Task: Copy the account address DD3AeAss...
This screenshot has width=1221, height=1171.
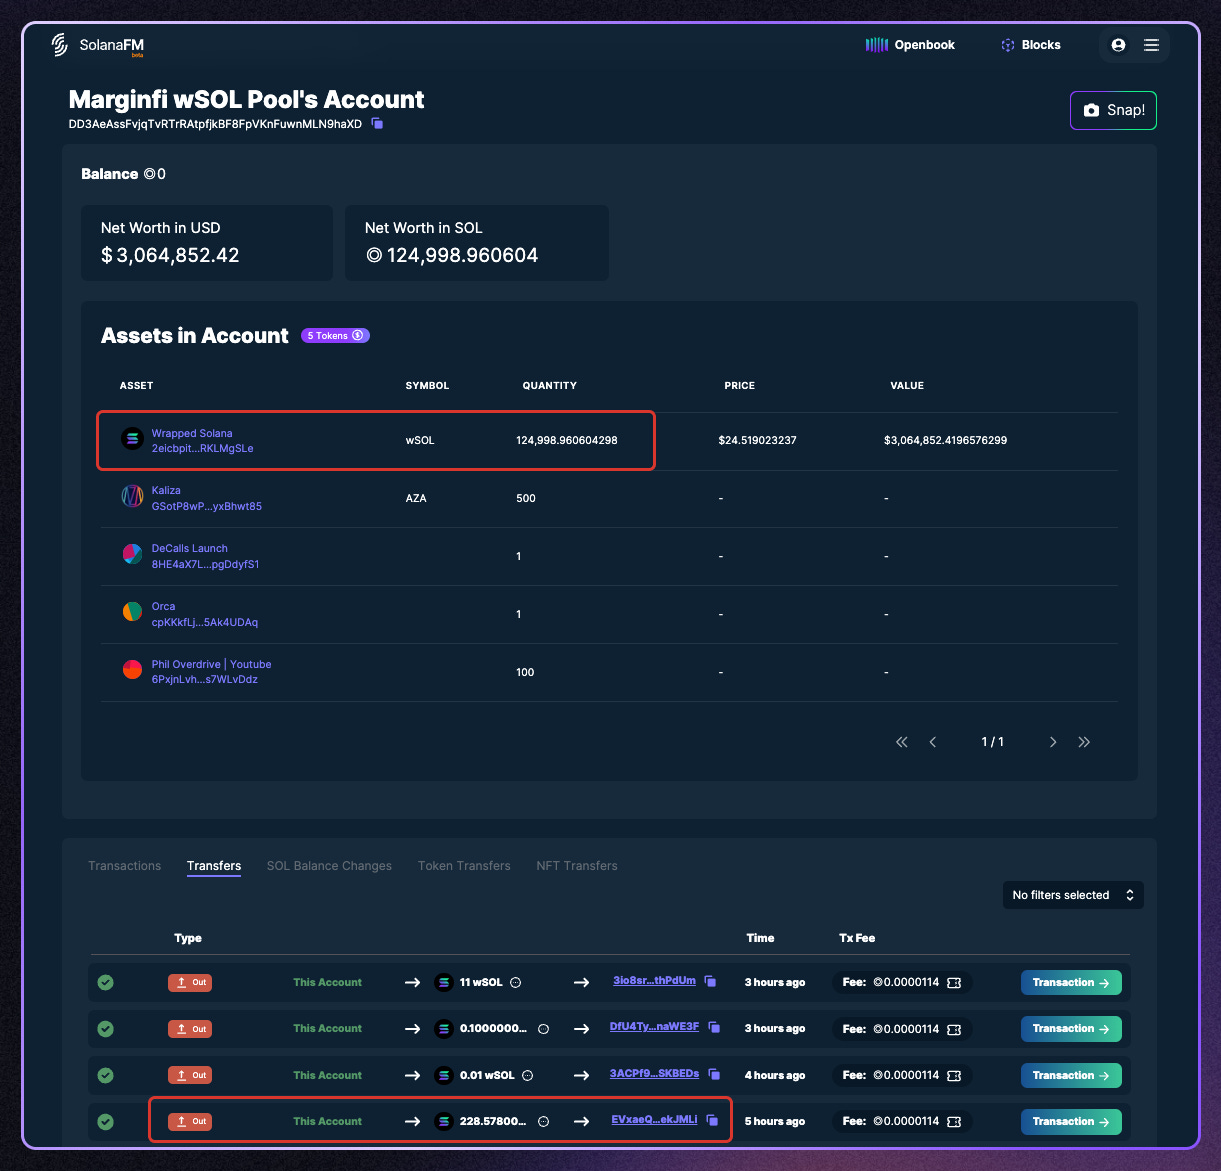Action: pyautogui.click(x=377, y=123)
